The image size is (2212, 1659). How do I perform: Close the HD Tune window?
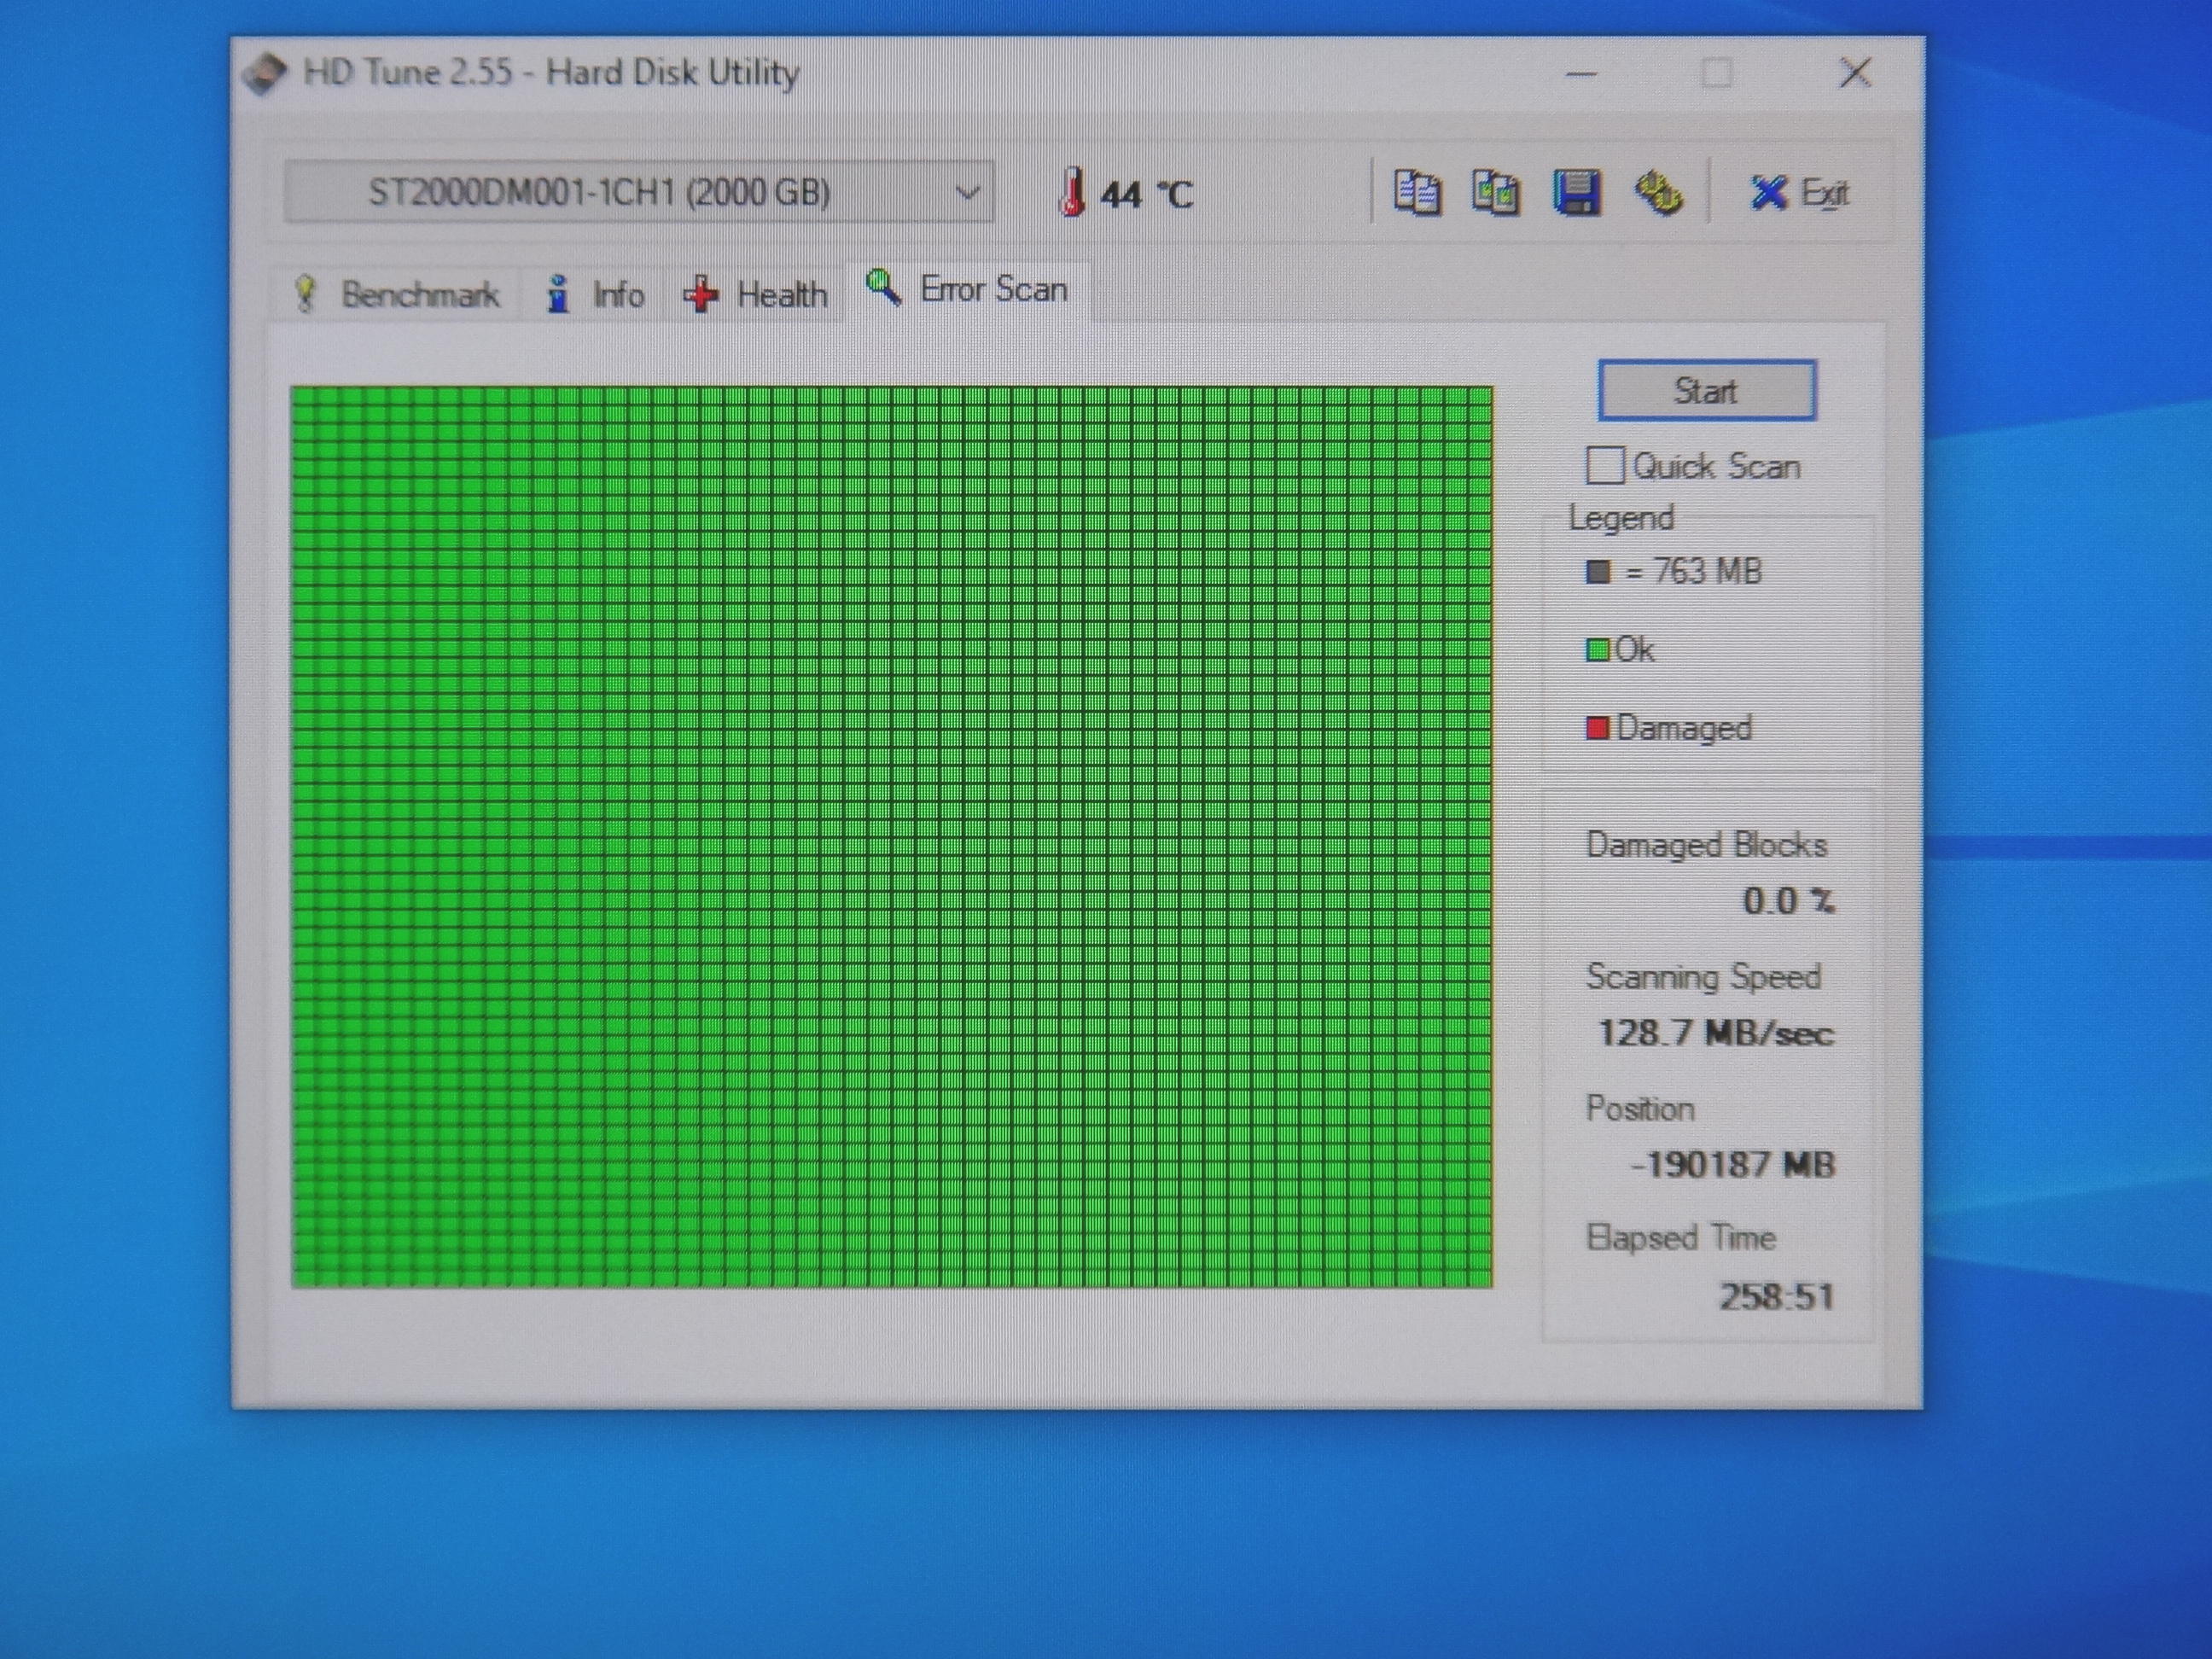(x=1855, y=72)
